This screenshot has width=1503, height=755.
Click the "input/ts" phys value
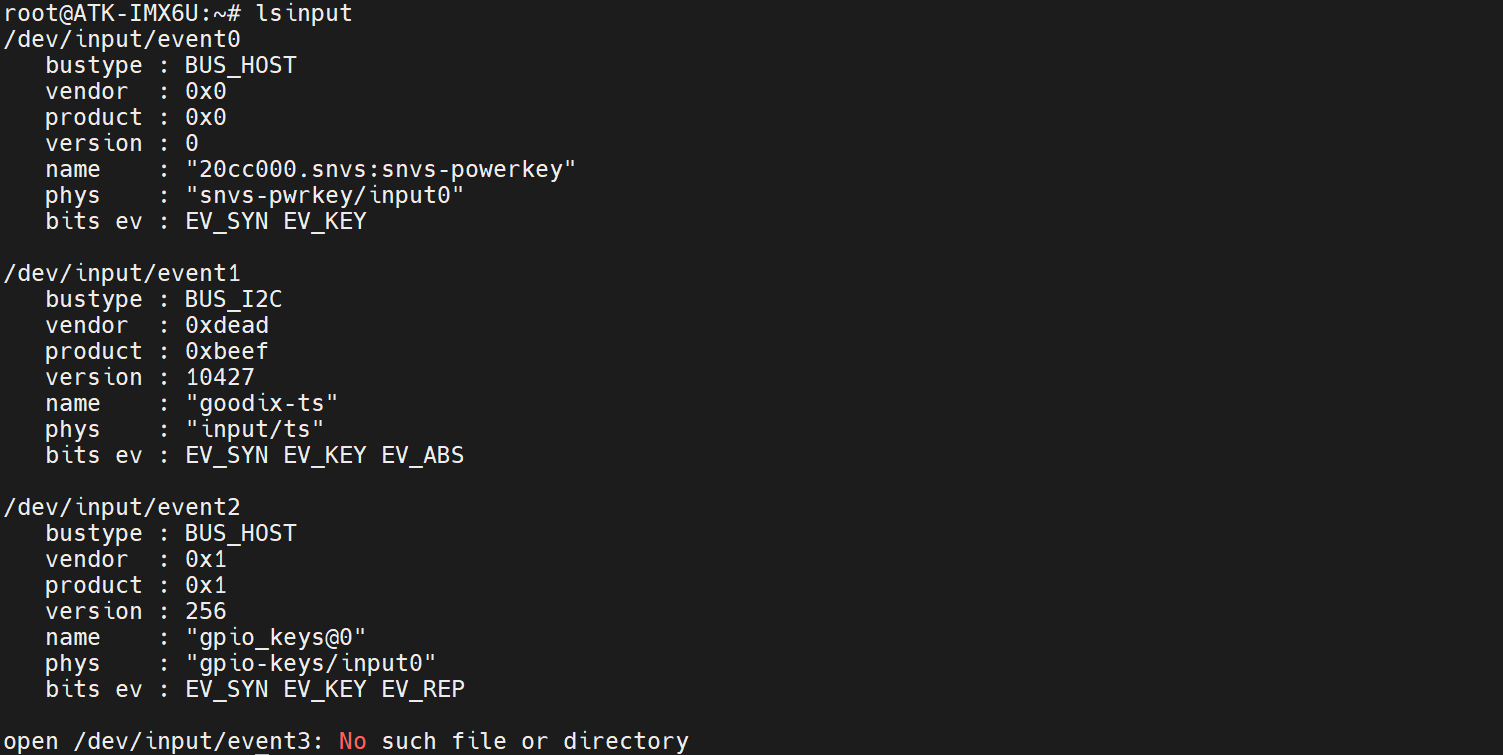pyautogui.click(x=255, y=430)
